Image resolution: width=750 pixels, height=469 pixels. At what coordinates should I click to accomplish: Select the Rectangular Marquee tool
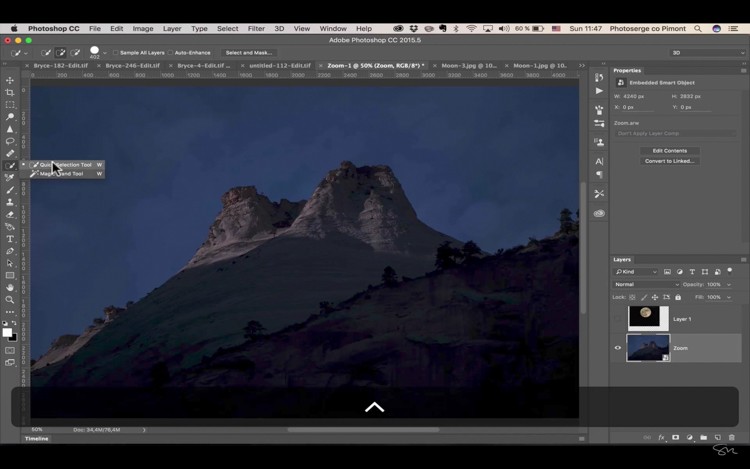pyautogui.click(x=10, y=105)
